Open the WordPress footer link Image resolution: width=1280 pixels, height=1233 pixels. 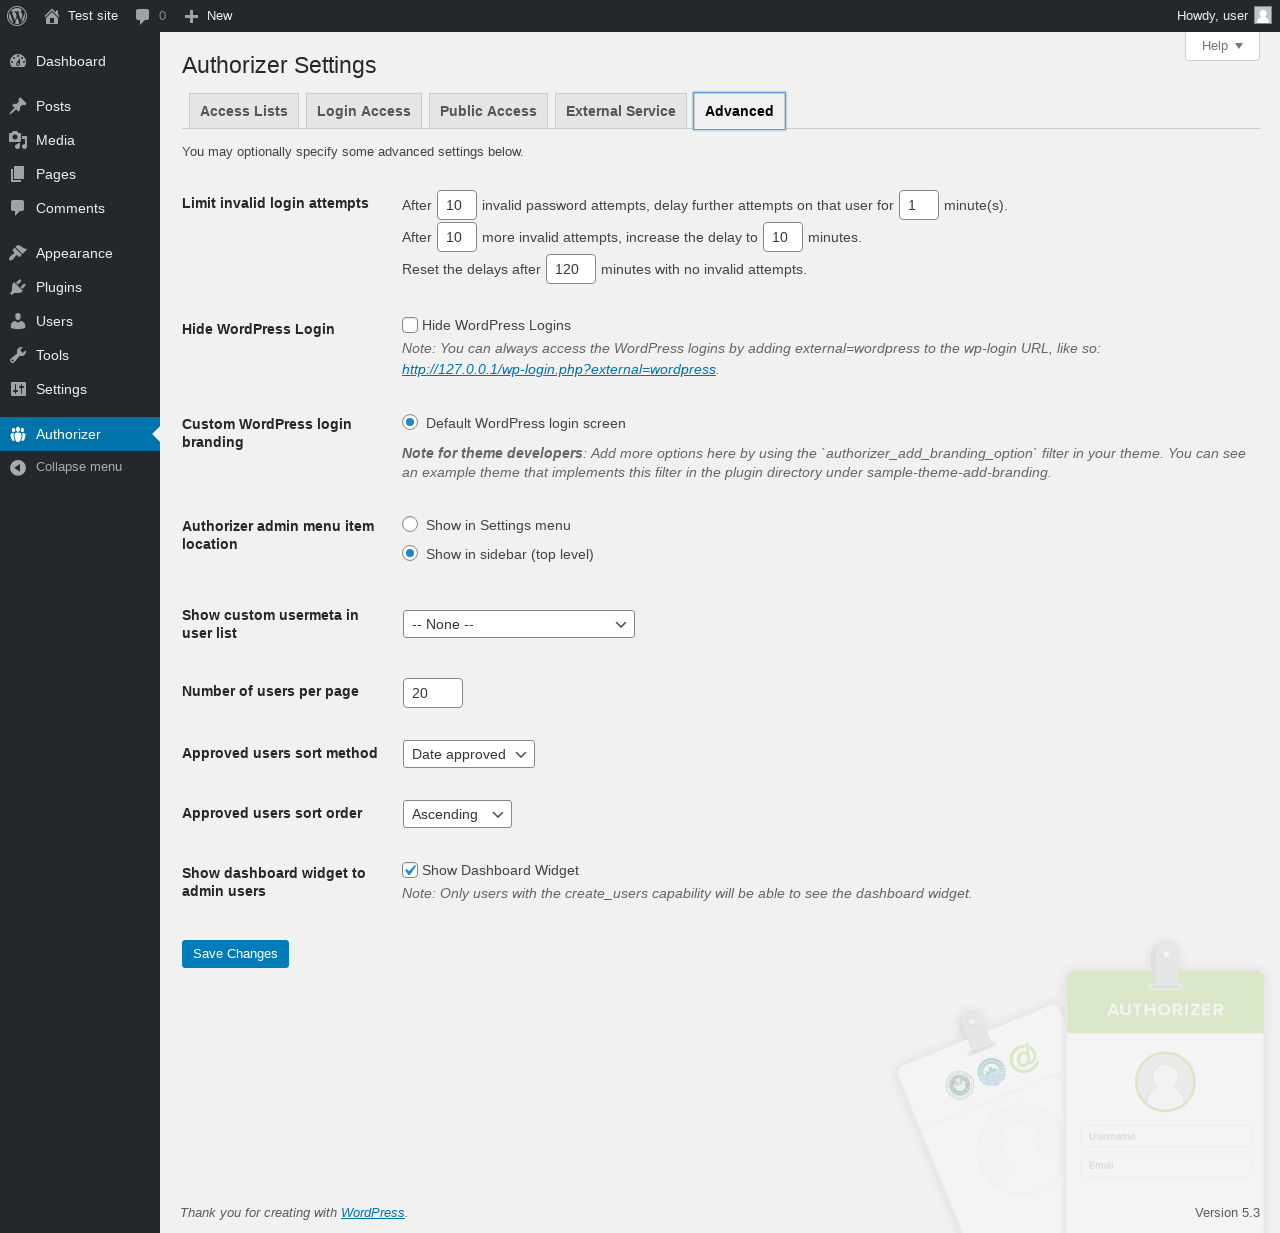pyautogui.click(x=372, y=1213)
